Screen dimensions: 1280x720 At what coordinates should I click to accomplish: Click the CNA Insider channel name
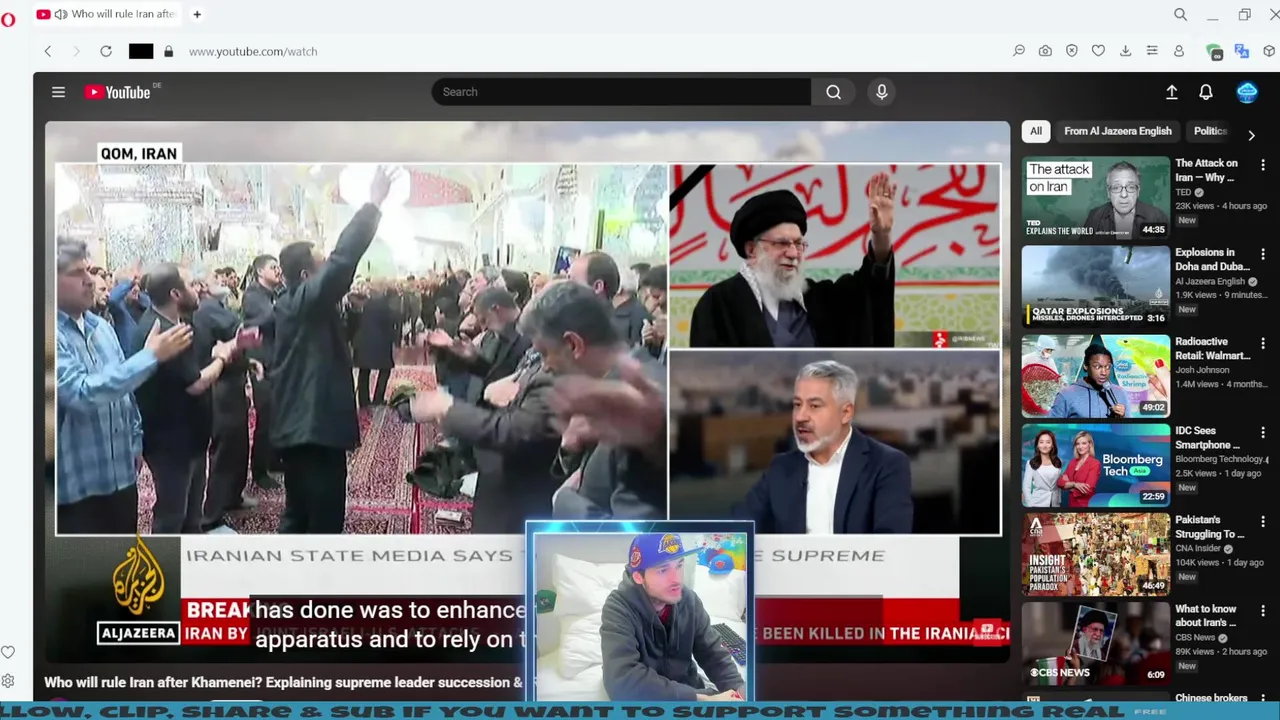[1200, 548]
